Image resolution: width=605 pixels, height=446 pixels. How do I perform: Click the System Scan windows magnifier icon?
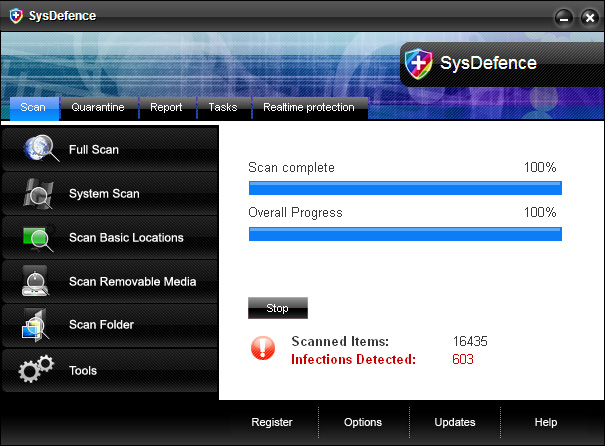38,194
